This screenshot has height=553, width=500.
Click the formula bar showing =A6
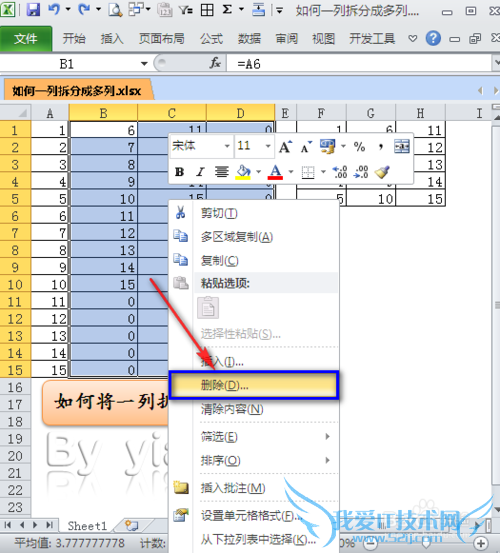(359, 64)
